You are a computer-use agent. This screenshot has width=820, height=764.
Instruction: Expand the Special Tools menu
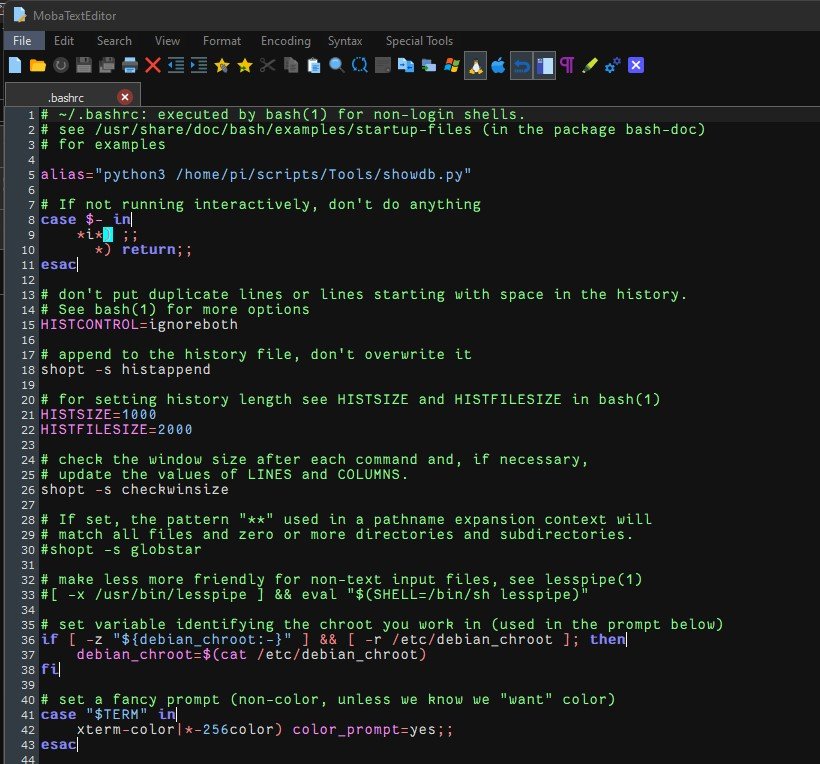419,41
